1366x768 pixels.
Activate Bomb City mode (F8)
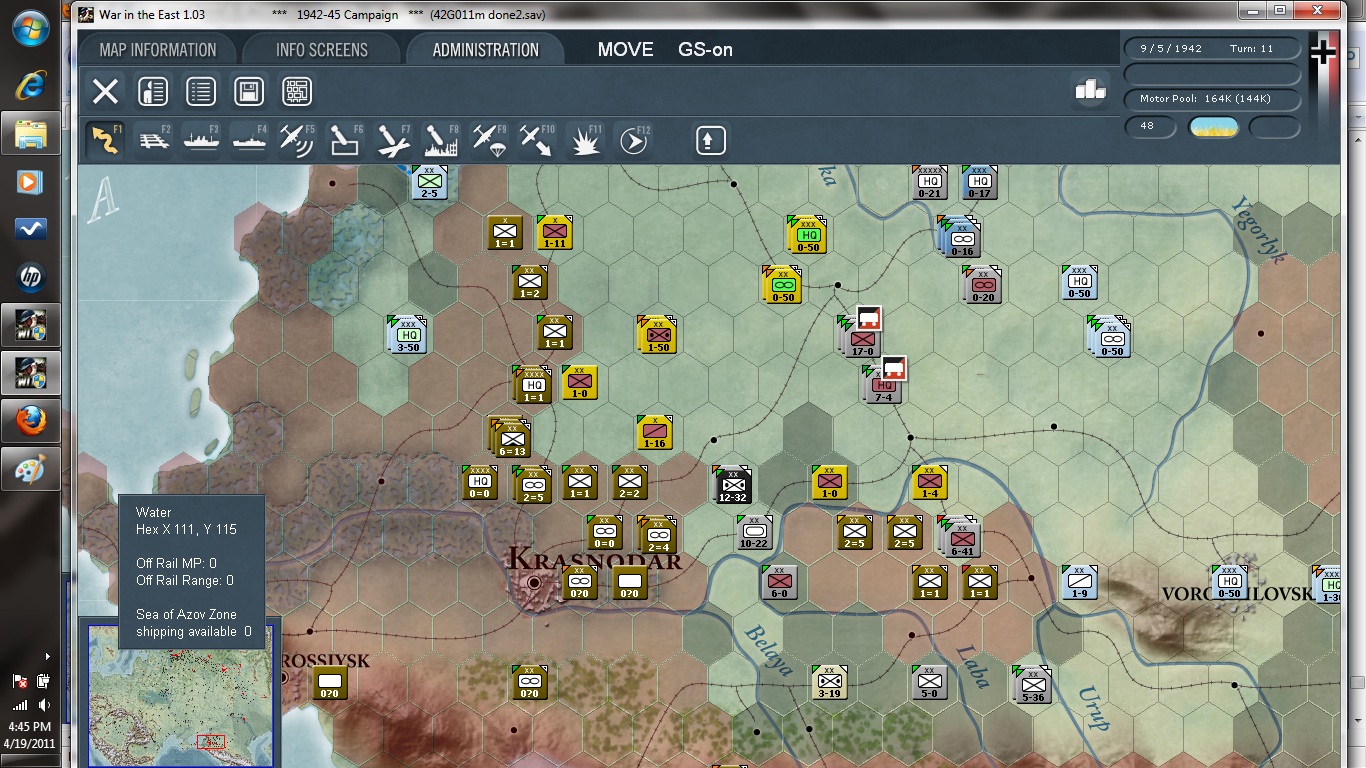[x=441, y=140]
